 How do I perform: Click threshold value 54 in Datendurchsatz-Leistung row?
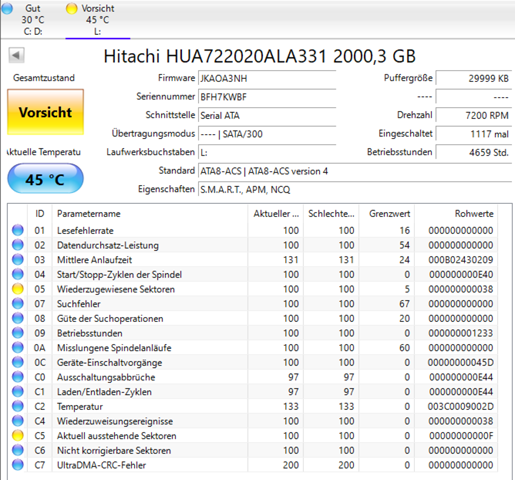pos(404,245)
